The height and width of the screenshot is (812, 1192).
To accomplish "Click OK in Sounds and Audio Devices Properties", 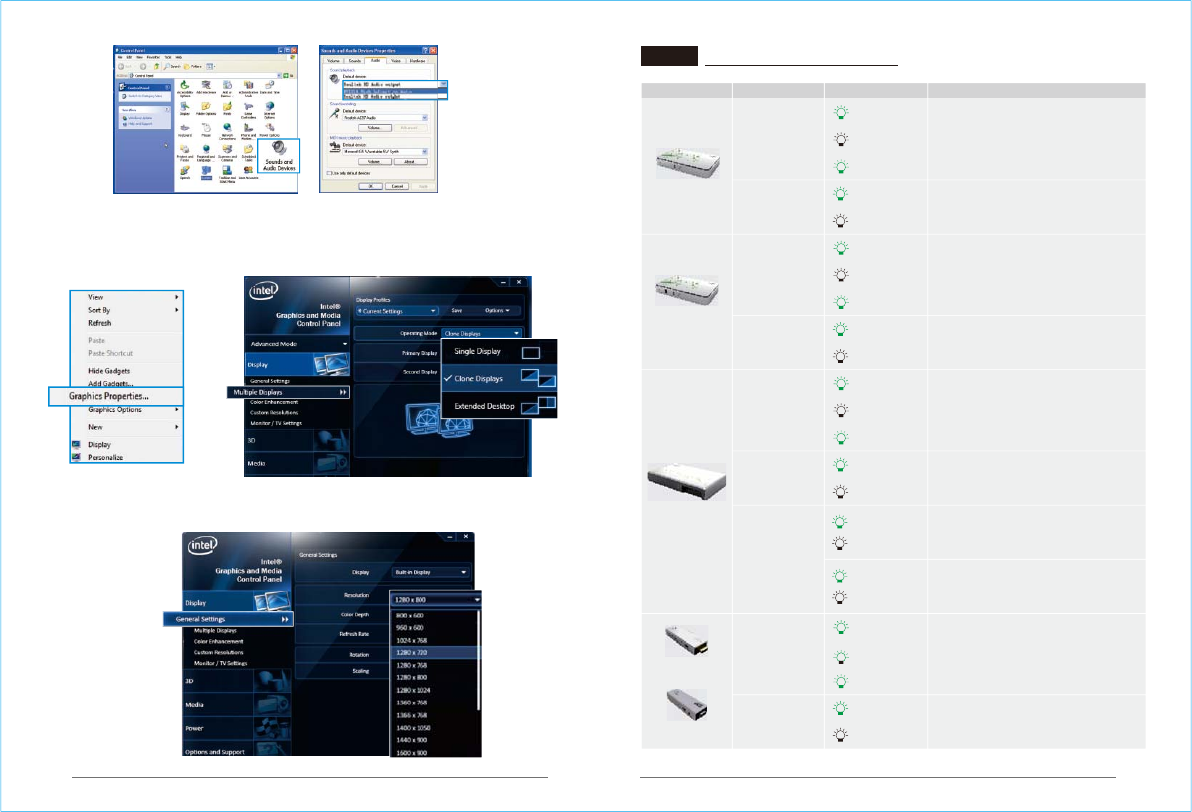I will point(370,186).
